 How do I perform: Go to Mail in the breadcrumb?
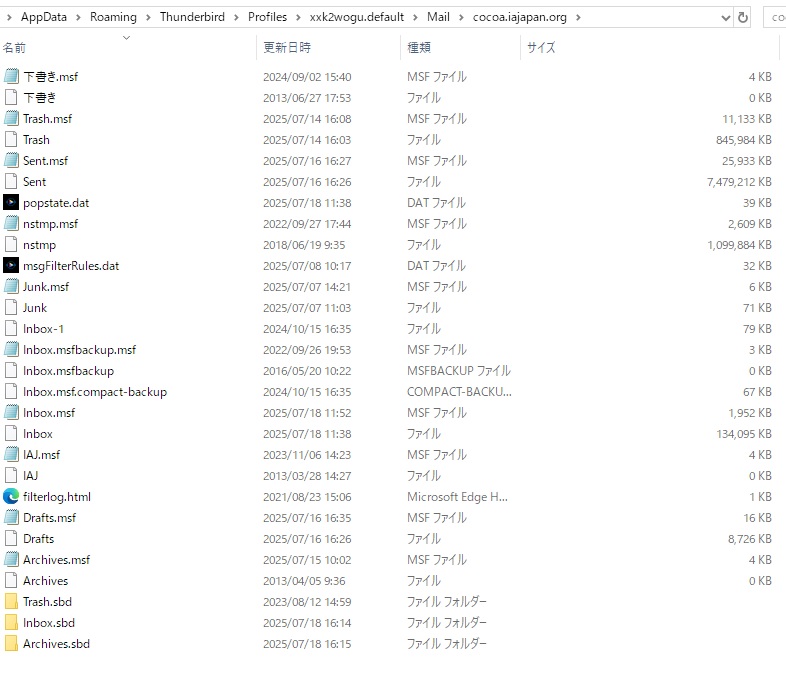[x=438, y=17]
